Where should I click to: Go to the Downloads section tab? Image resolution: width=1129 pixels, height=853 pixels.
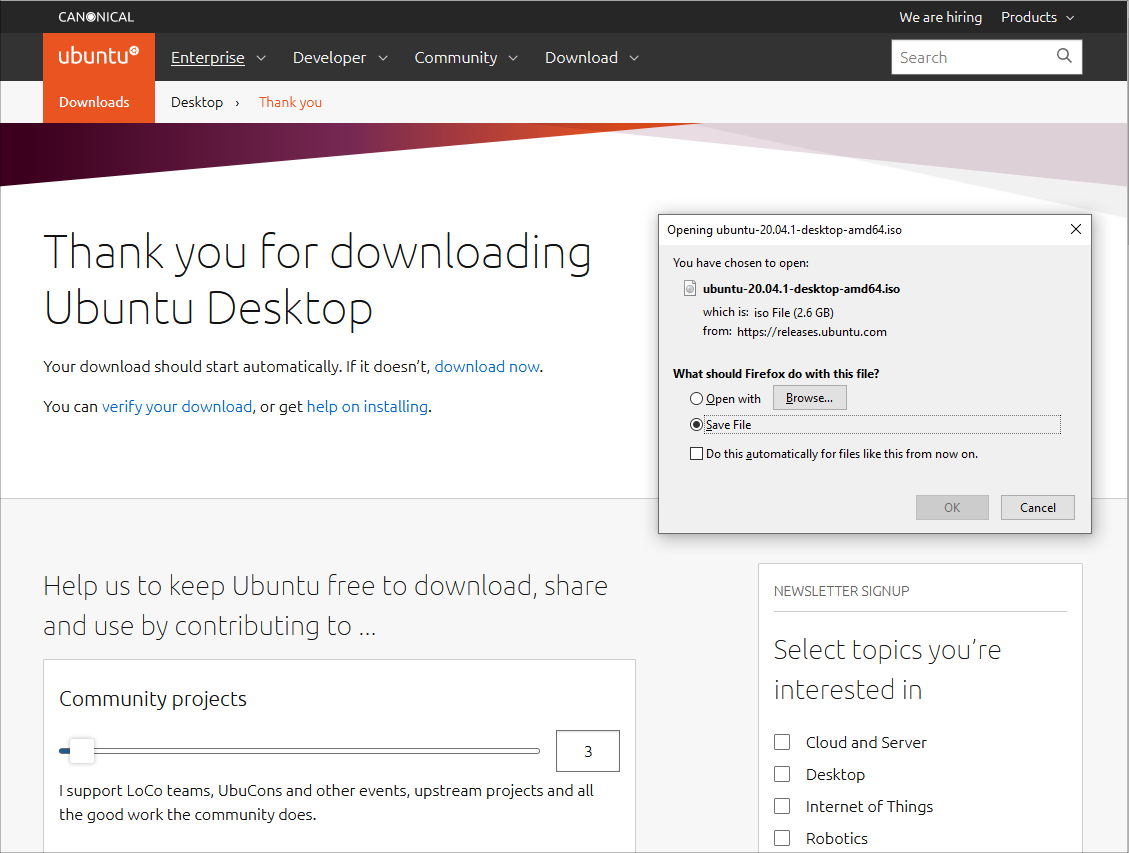(99, 102)
